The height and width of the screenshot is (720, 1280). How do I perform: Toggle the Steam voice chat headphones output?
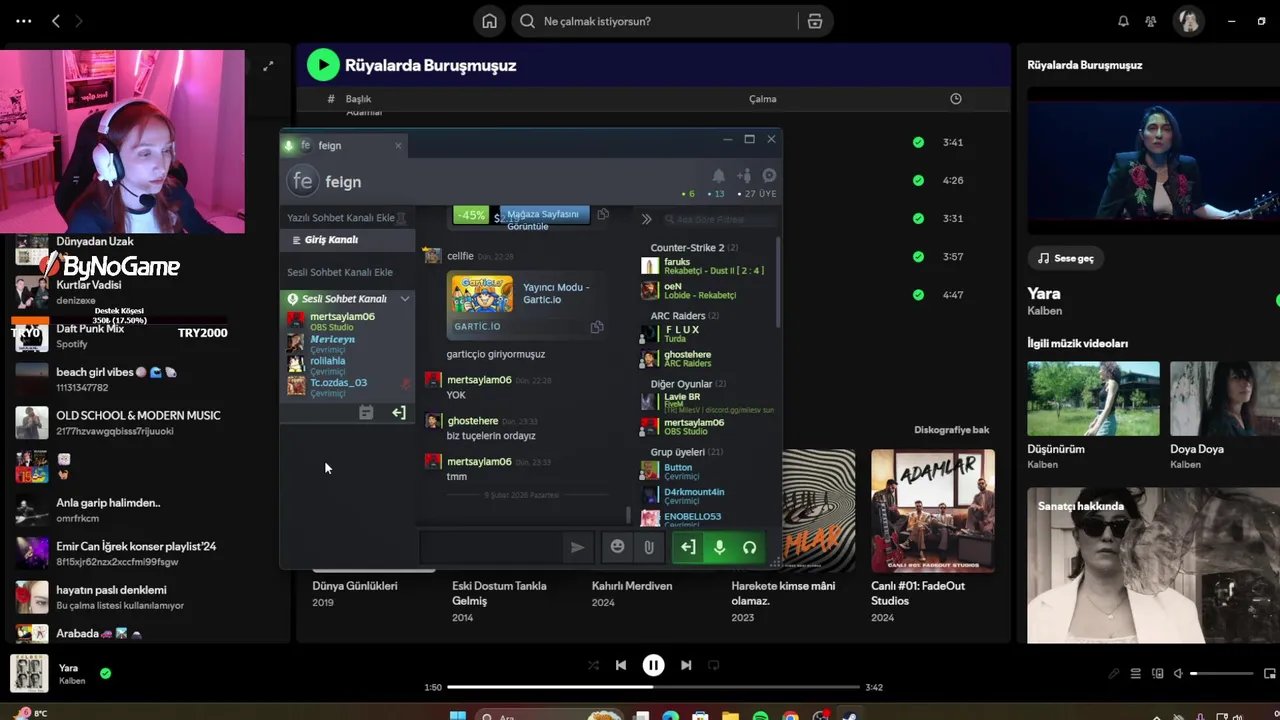[749, 547]
